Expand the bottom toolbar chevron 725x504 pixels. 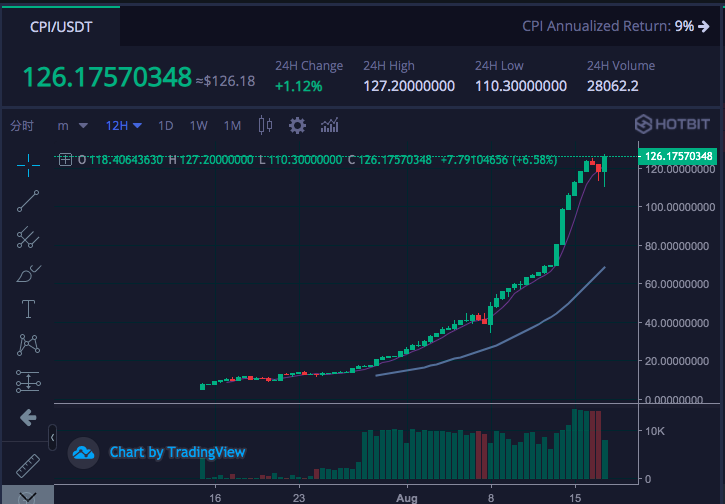pos(28,496)
